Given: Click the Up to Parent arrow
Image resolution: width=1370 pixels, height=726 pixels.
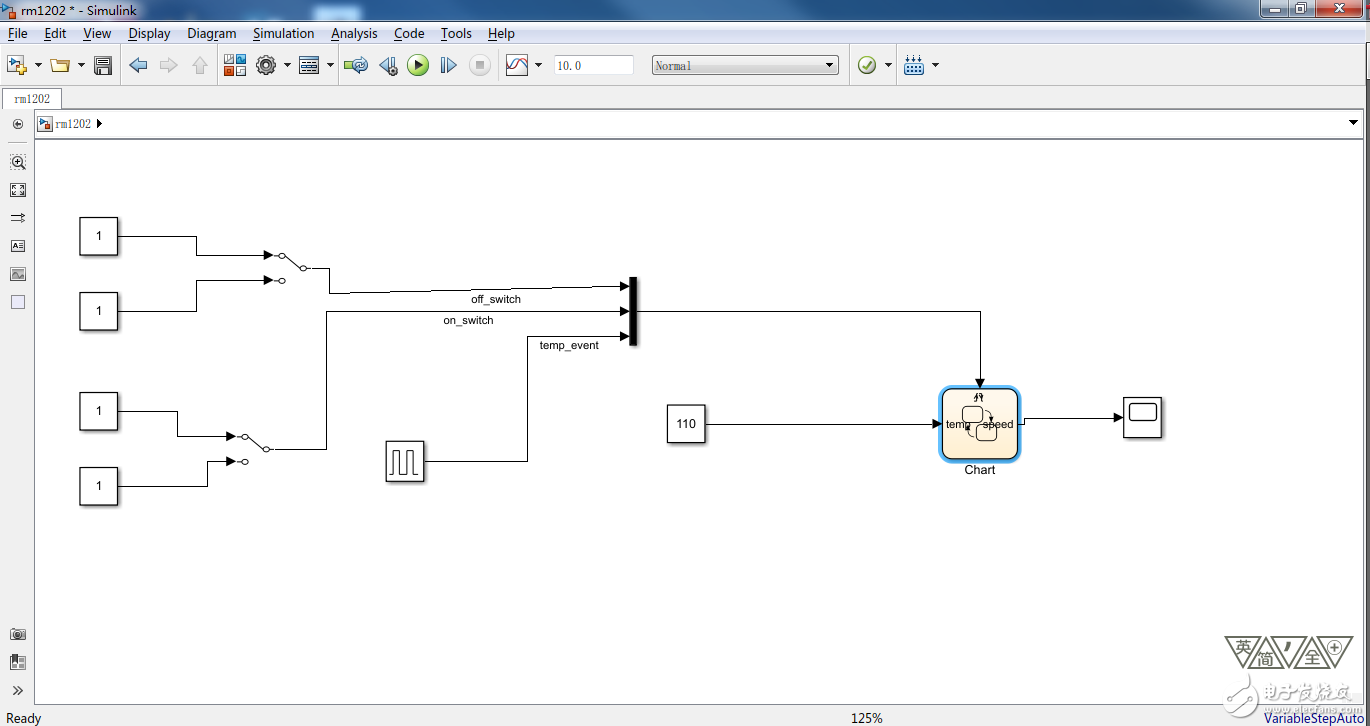Looking at the screenshot, I should [x=199, y=66].
